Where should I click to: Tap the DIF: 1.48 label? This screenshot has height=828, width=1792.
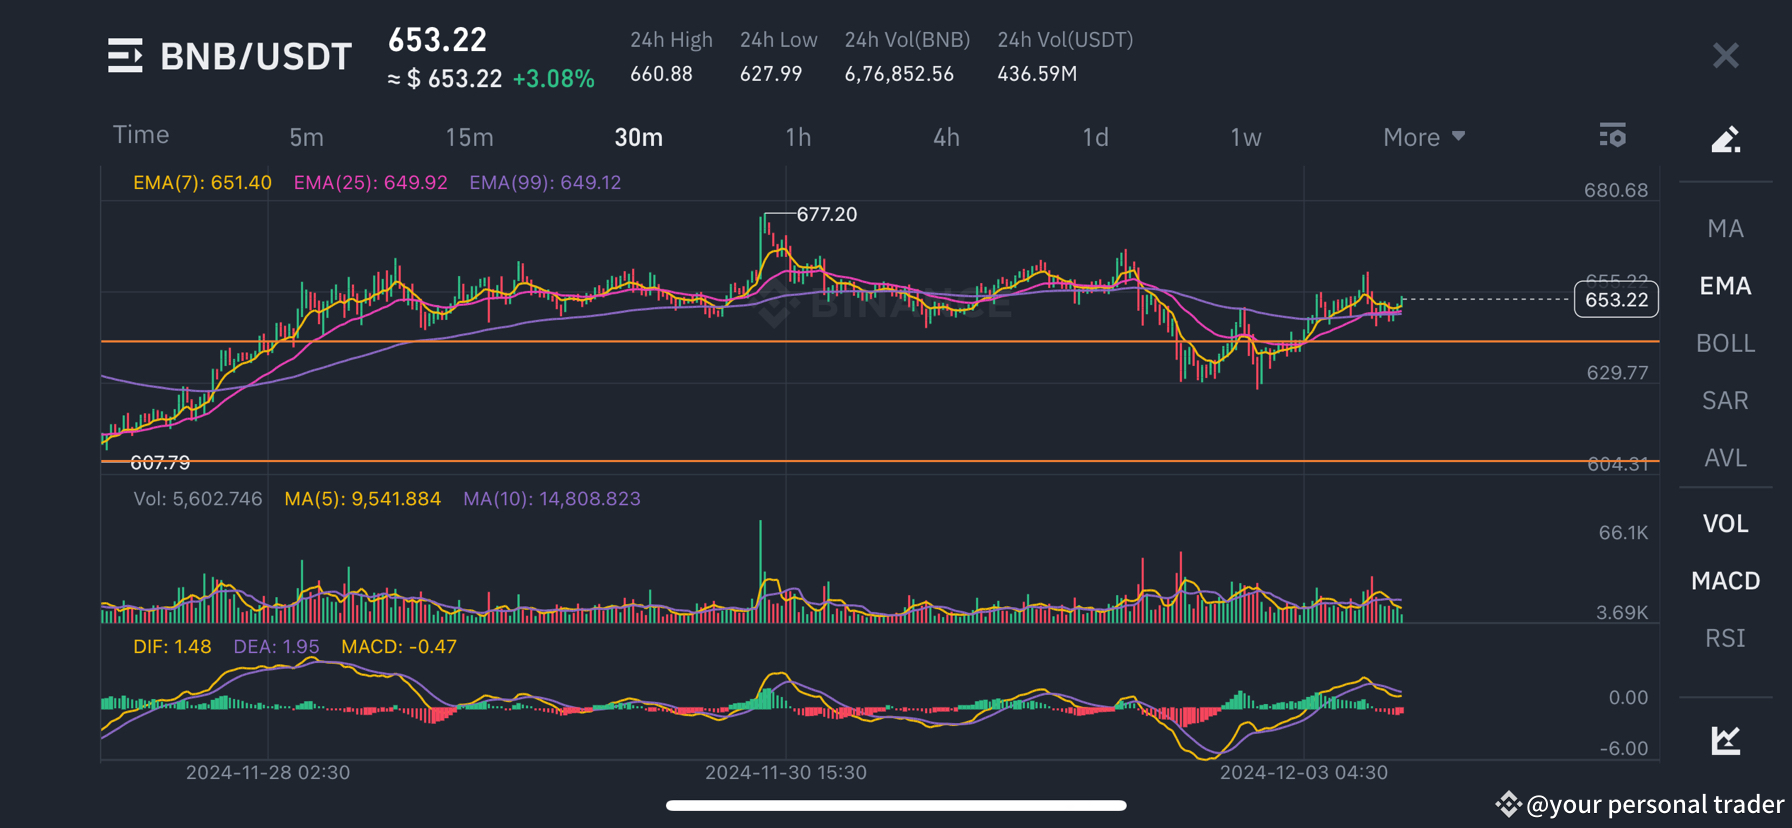point(172,647)
